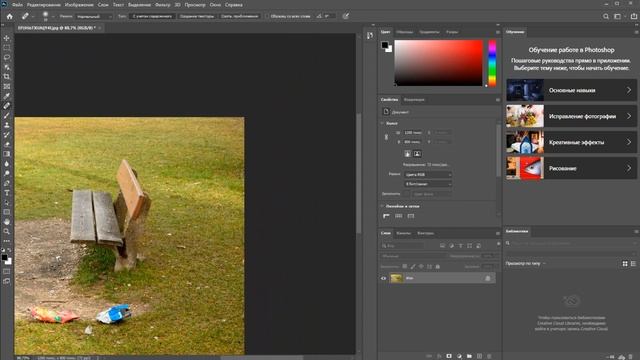Open the bit depth dropdown in Properties
The image size is (640, 360).
click(428, 184)
